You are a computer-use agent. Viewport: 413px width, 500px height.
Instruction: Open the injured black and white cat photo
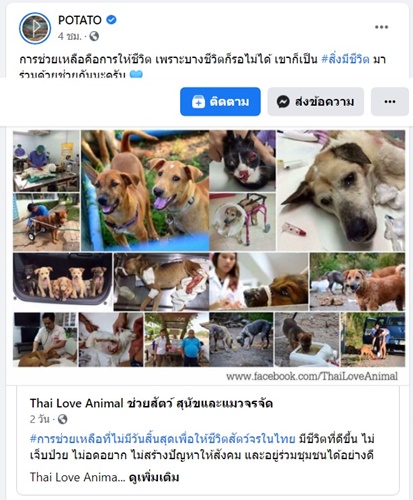point(243,161)
